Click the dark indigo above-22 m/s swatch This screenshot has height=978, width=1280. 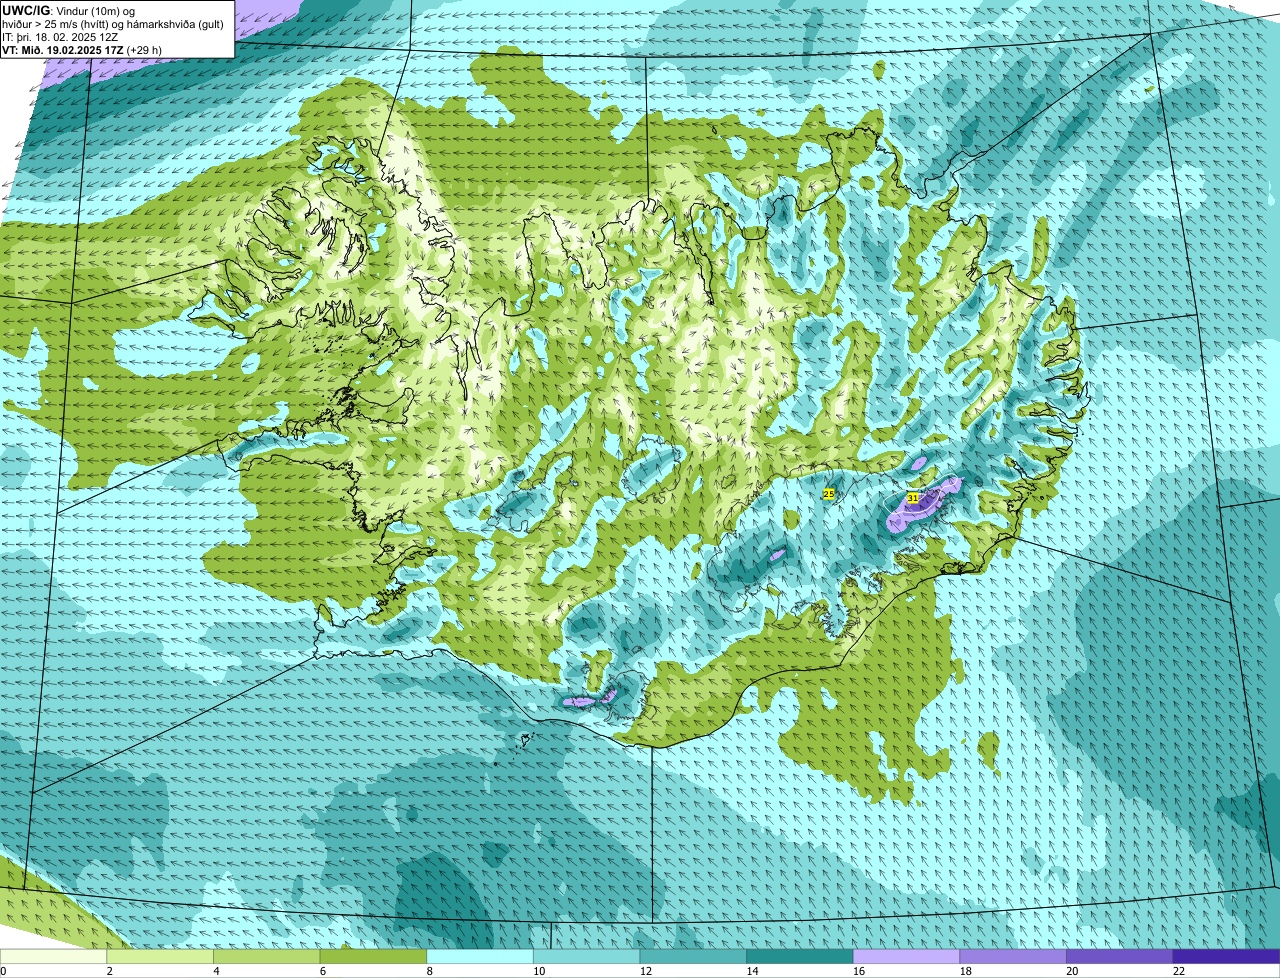coord(1226,956)
